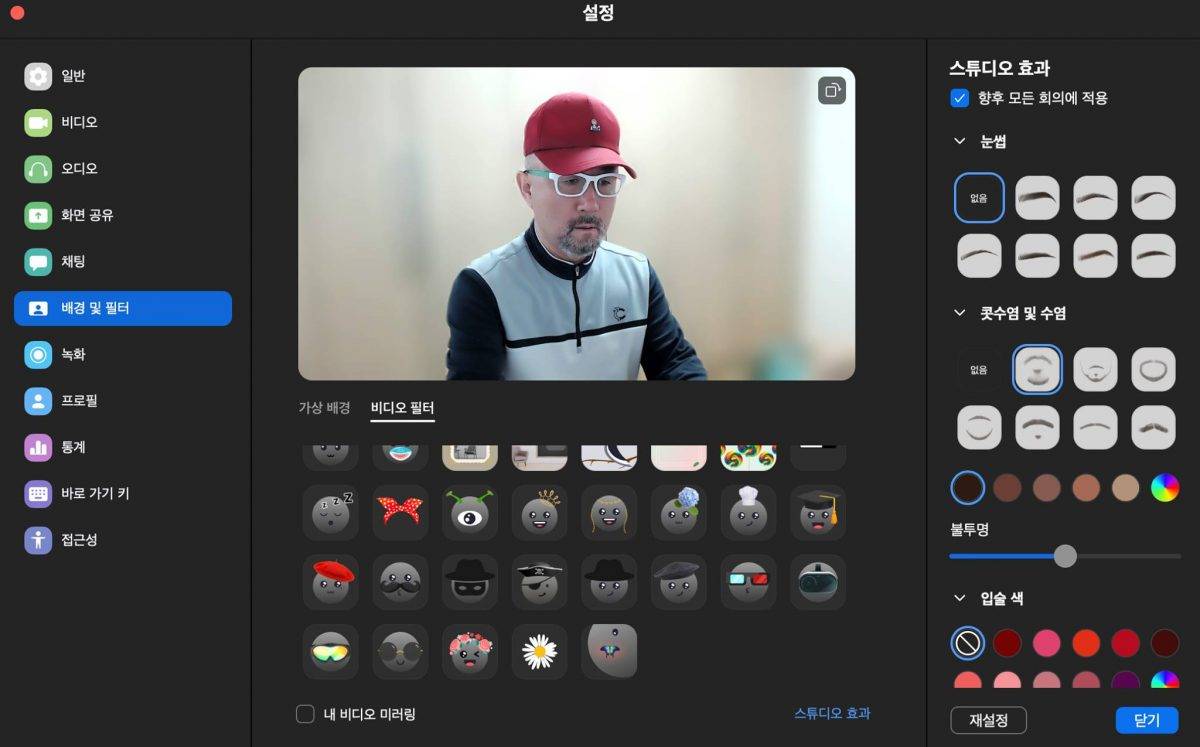The height and width of the screenshot is (747, 1200).
Task: Click the 닫기 close button
Action: pos(1147,720)
